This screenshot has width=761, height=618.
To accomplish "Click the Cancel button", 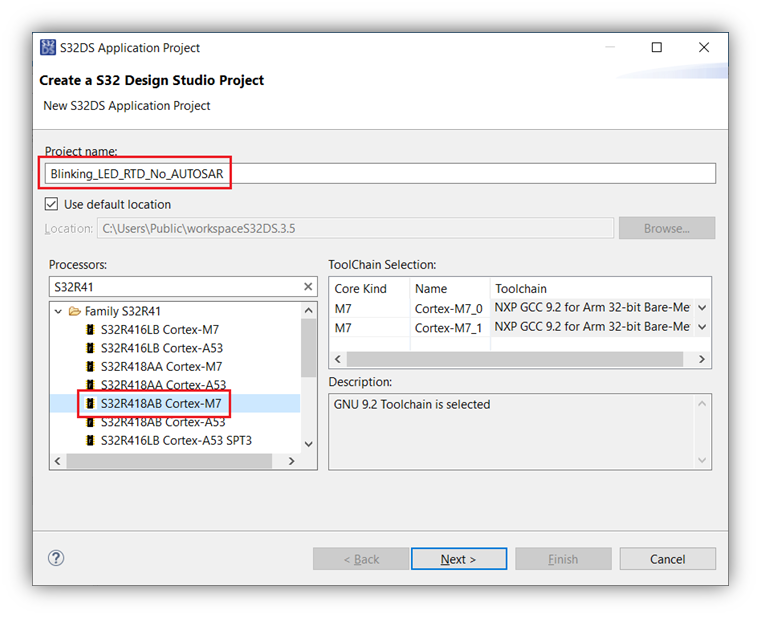I will click(x=667, y=559).
